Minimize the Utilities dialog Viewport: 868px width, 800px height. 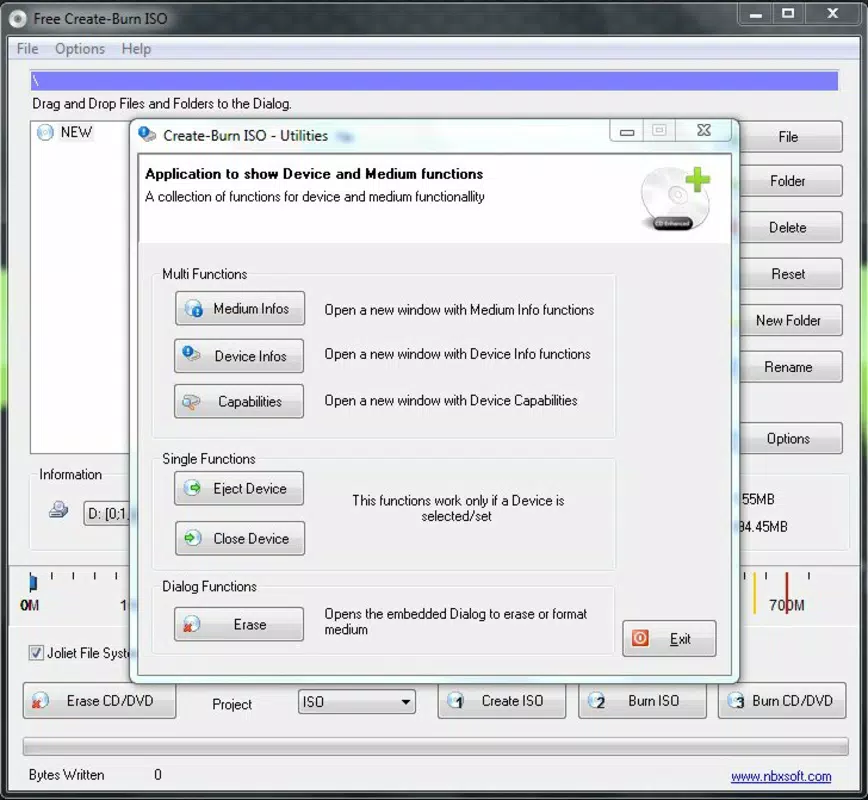(x=627, y=131)
